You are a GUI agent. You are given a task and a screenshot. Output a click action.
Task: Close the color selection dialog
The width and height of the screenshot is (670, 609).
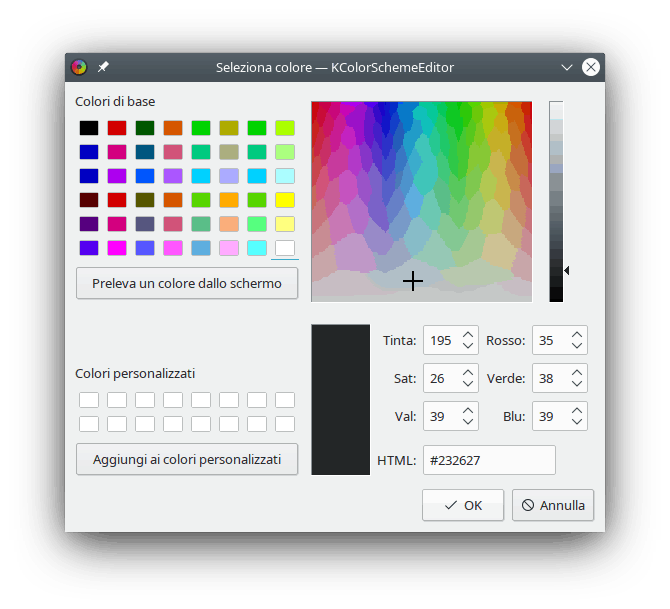click(591, 67)
